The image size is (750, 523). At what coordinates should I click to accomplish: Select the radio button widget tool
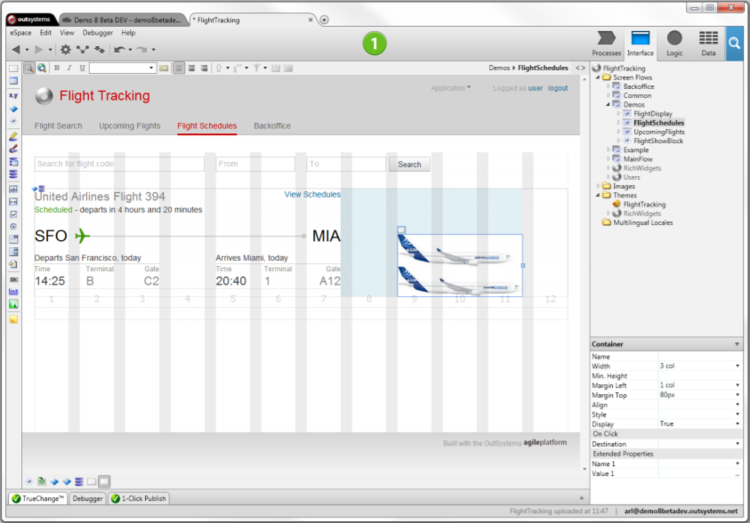[x=13, y=226]
